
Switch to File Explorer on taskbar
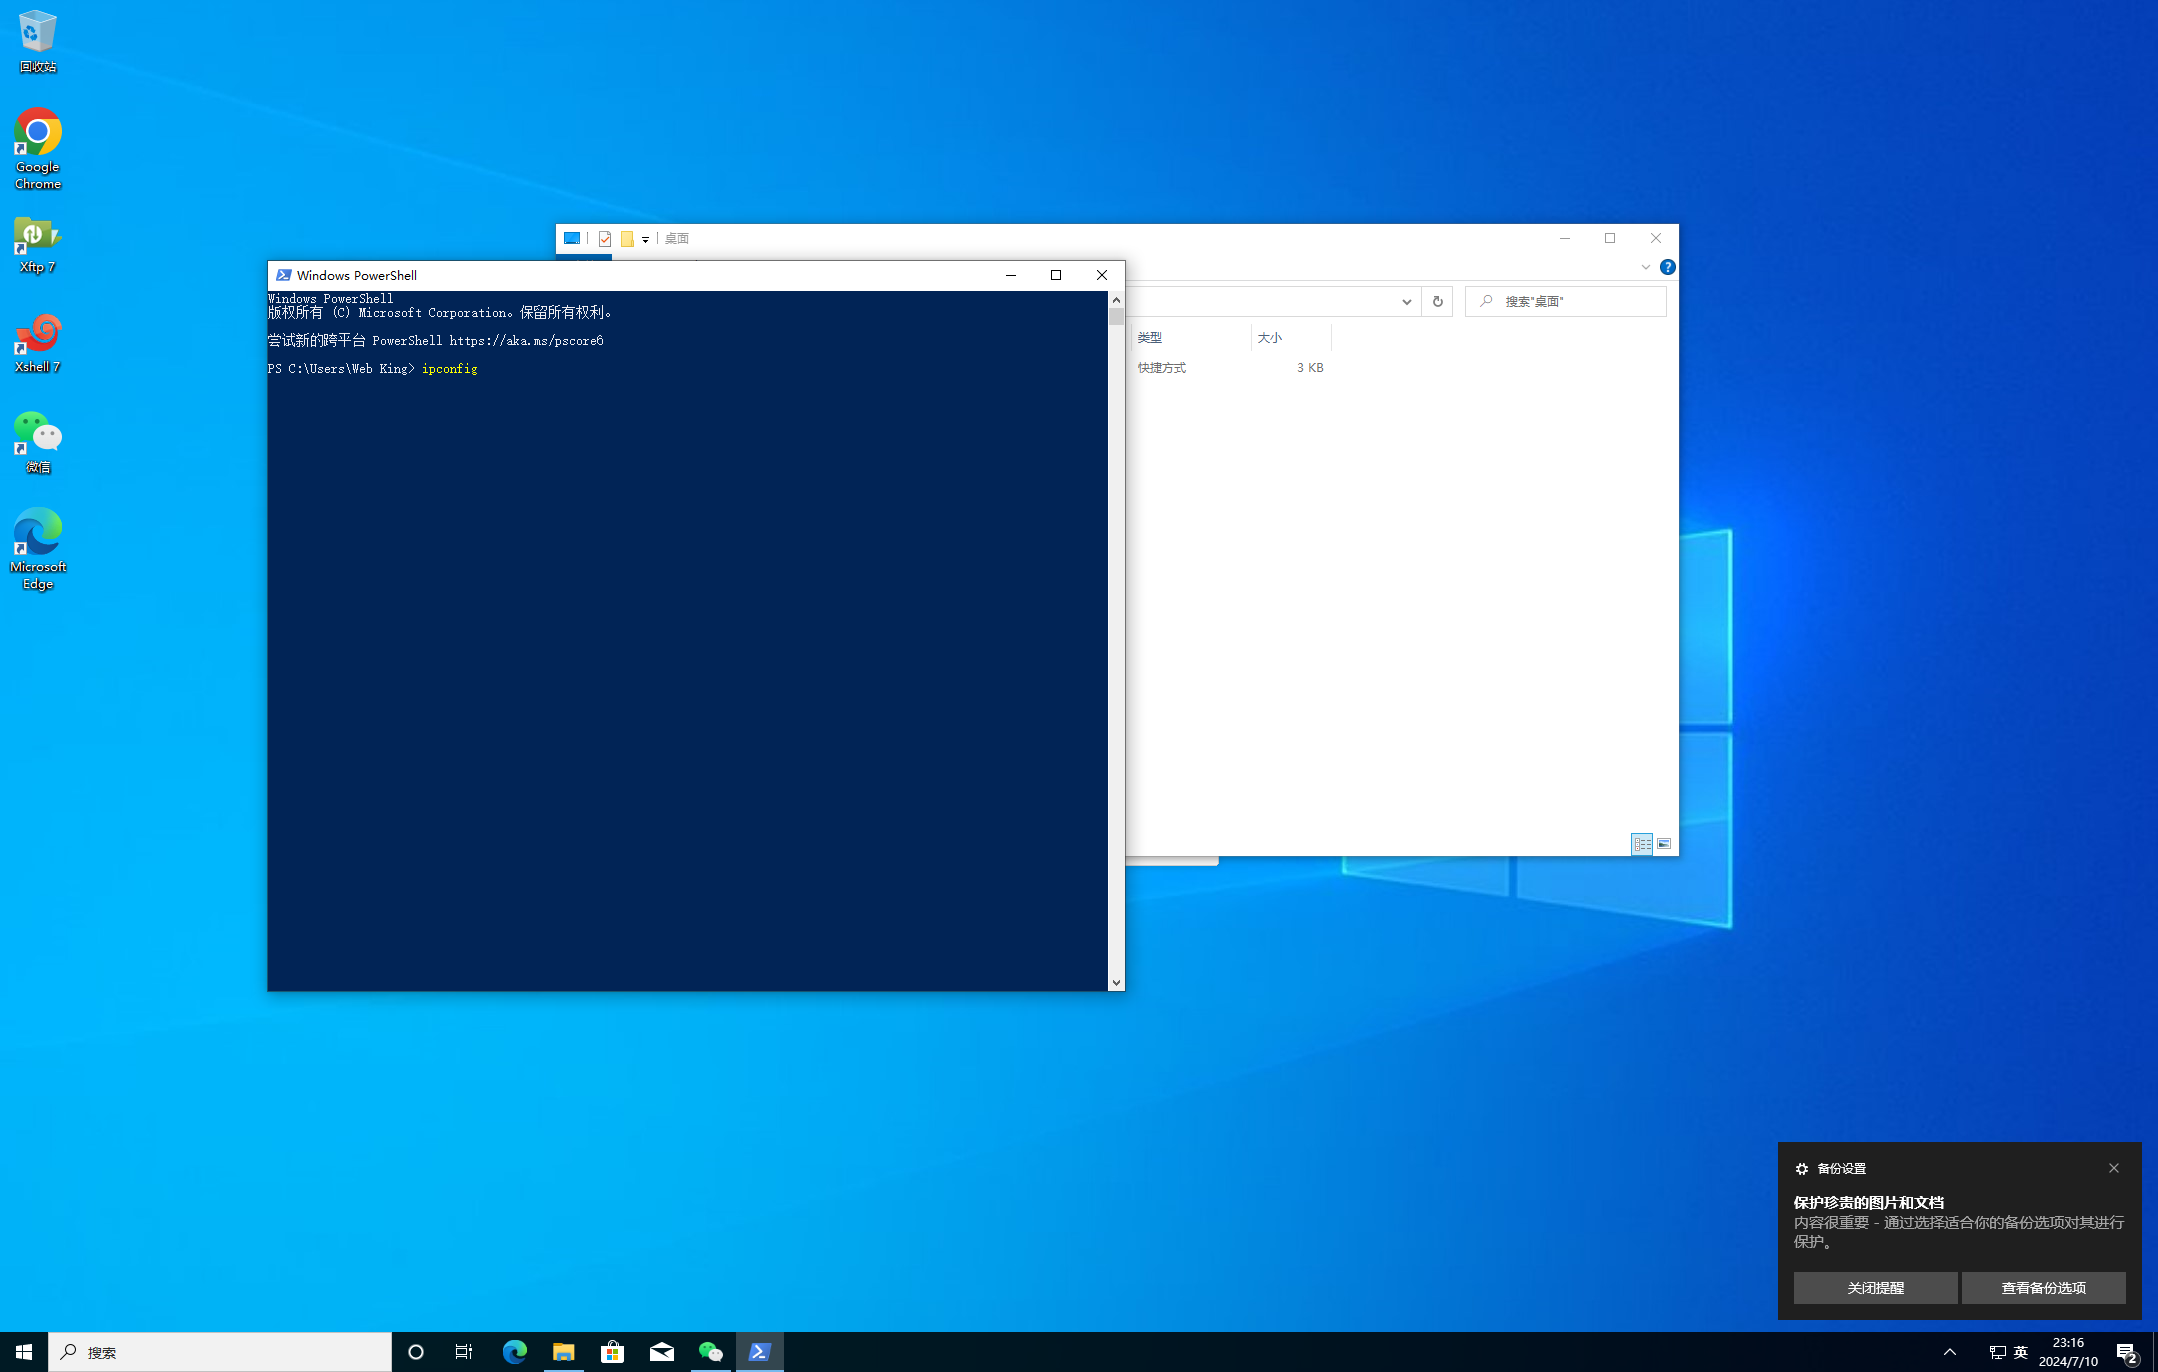tap(563, 1352)
